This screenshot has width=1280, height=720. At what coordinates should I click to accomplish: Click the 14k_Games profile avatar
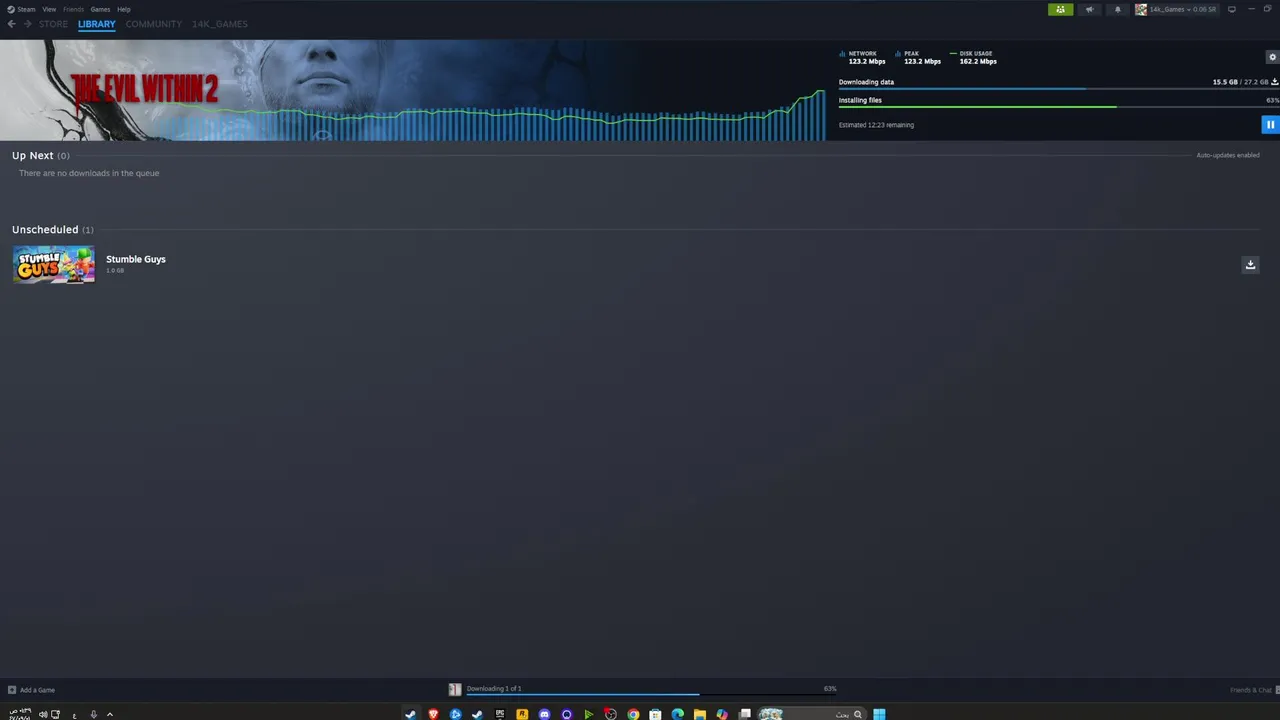point(1141,9)
